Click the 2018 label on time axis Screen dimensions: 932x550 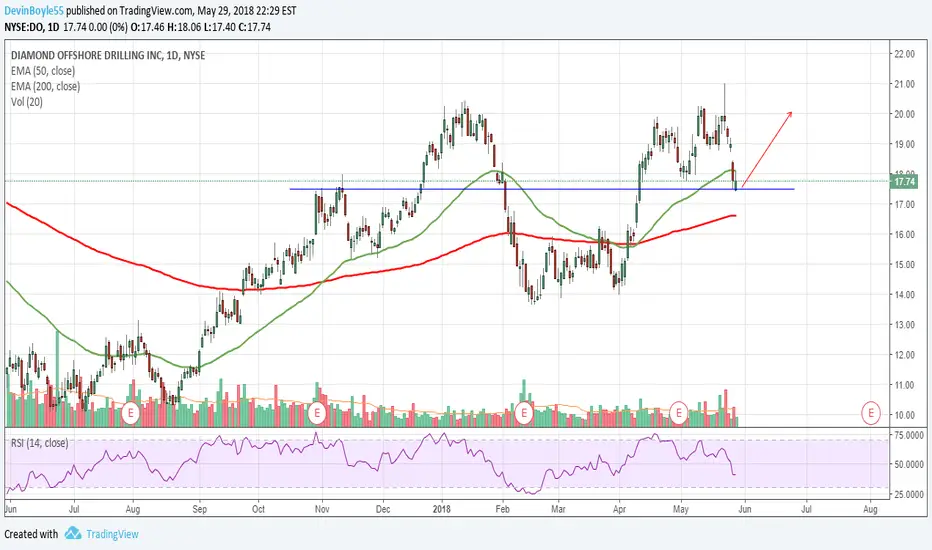click(x=442, y=510)
